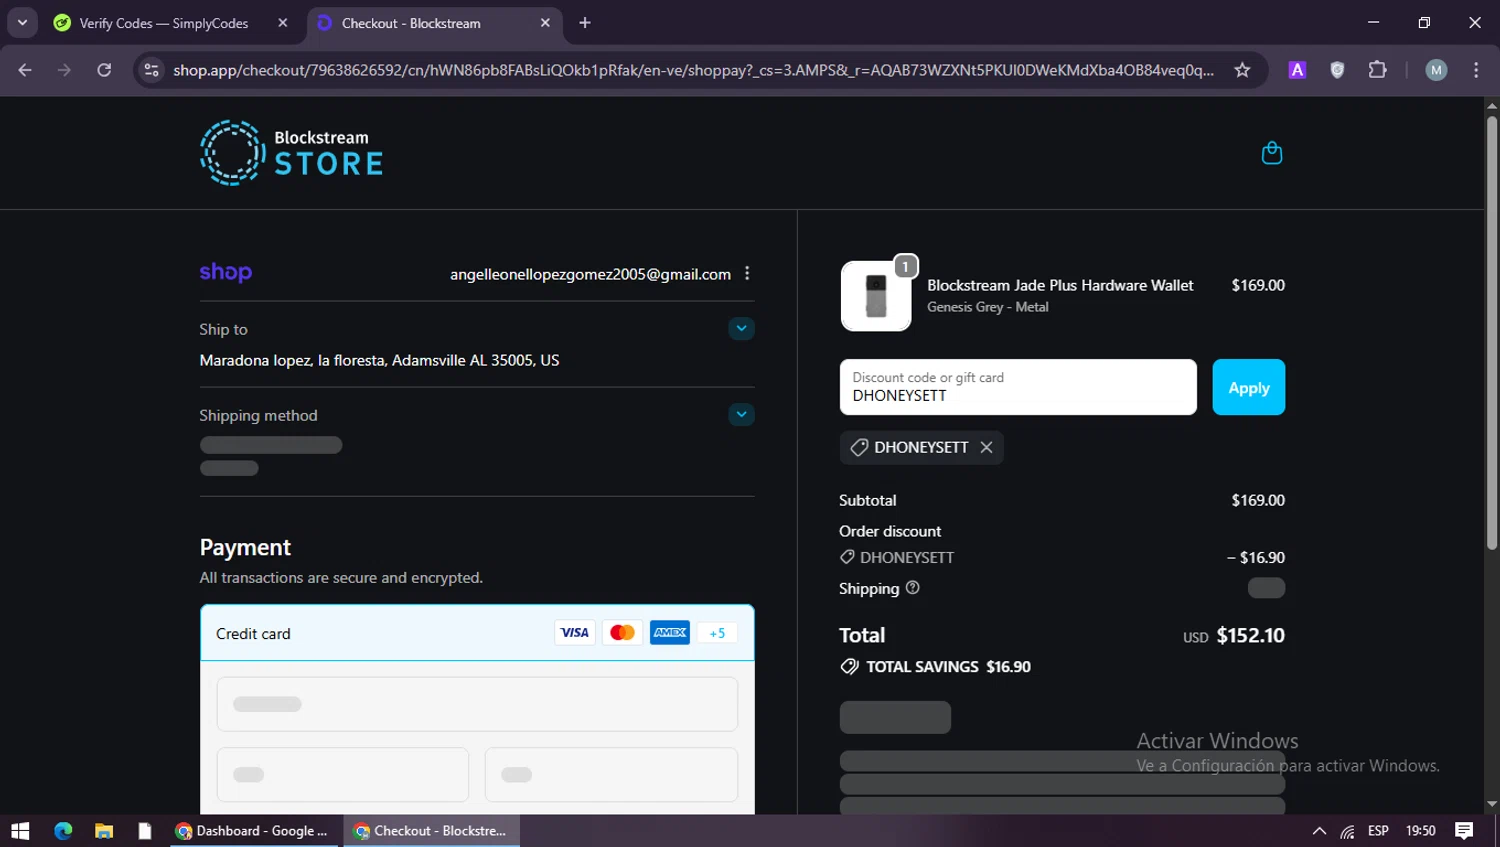This screenshot has width=1500, height=847.
Task: Click the Jade Plus wallet thumbnail
Action: pyautogui.click(x=876, y=296)
